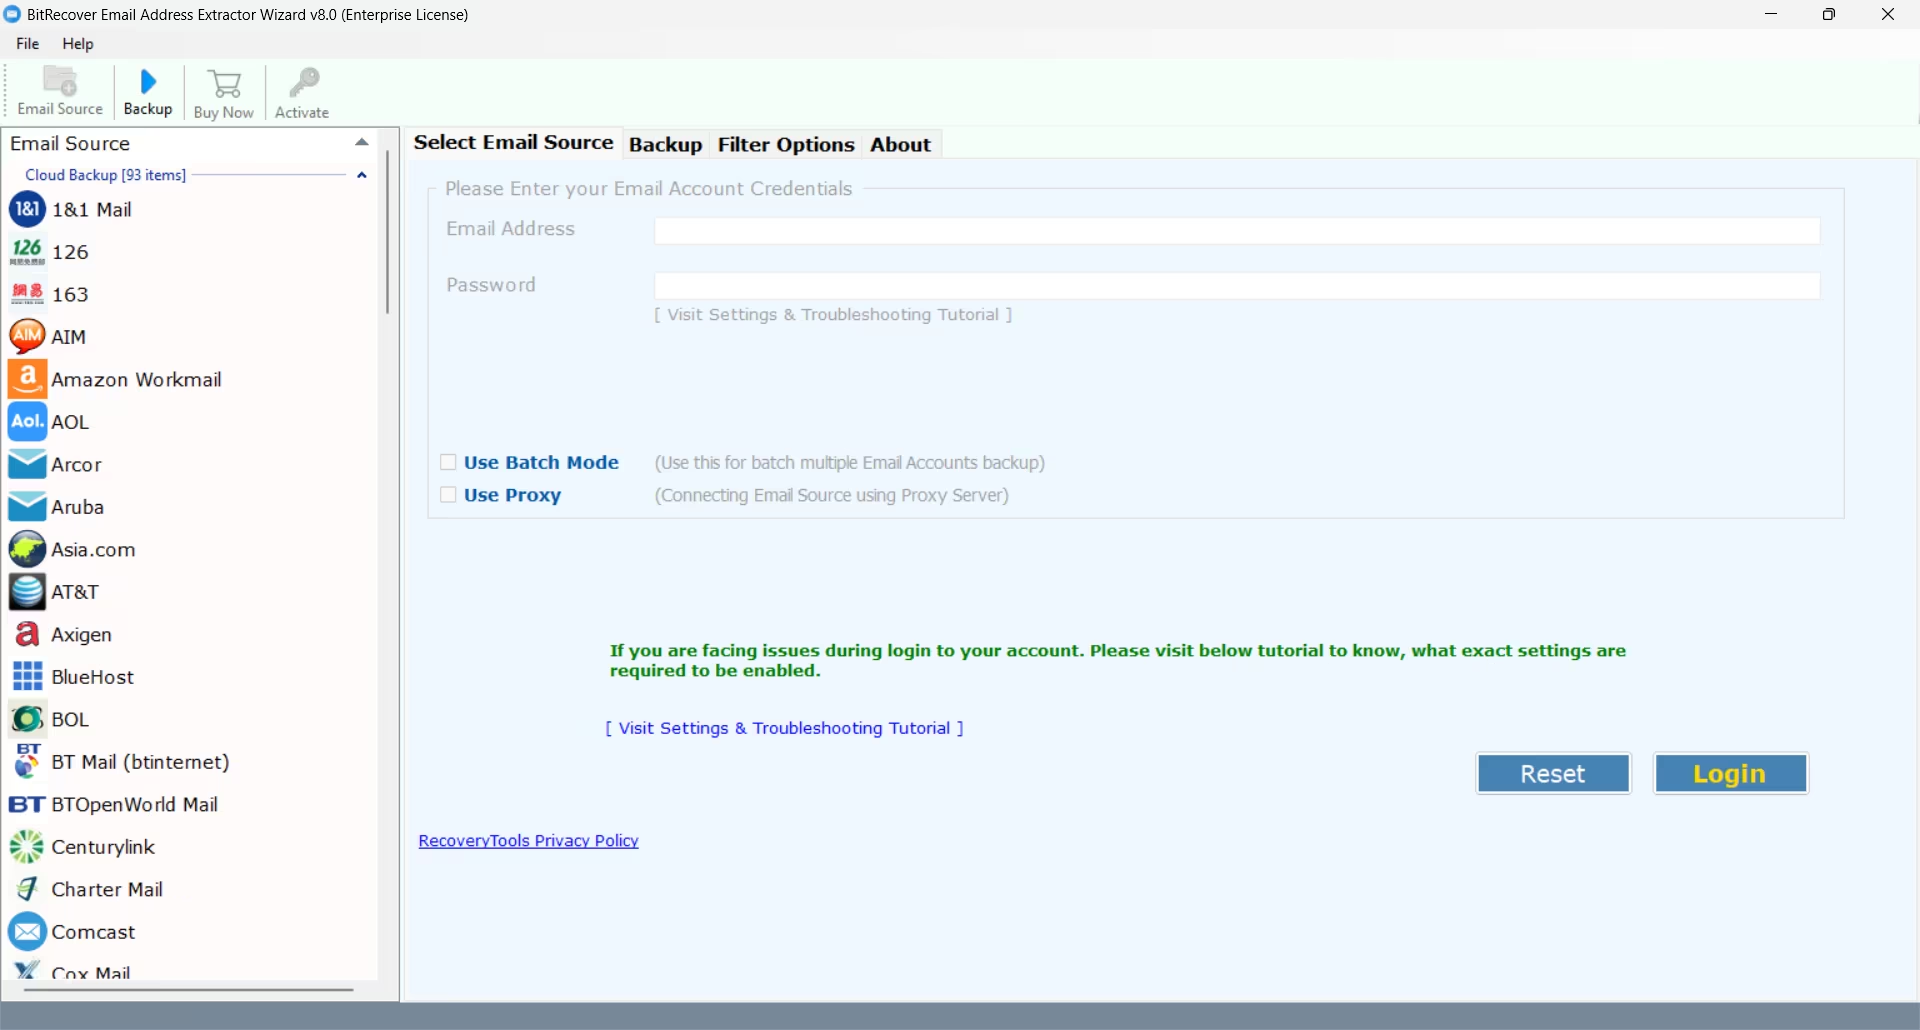Screen dimensions: 1920x1030
Task: Enable the Use Batch Mode checkbox
Action: 448,462
